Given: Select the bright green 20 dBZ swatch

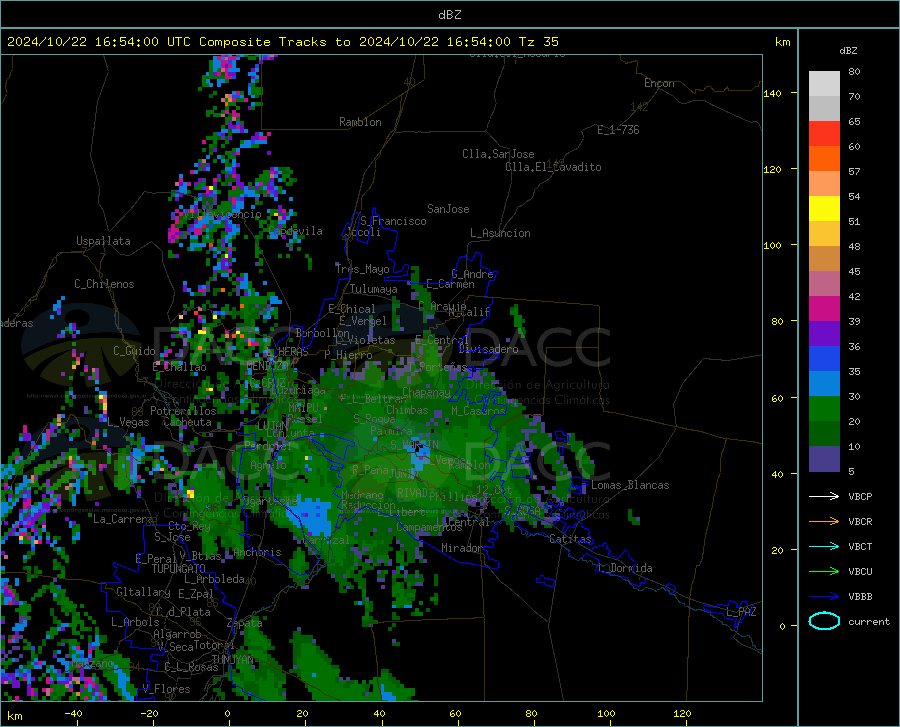Looking at the screenshot, I should [x=824, y=409].
